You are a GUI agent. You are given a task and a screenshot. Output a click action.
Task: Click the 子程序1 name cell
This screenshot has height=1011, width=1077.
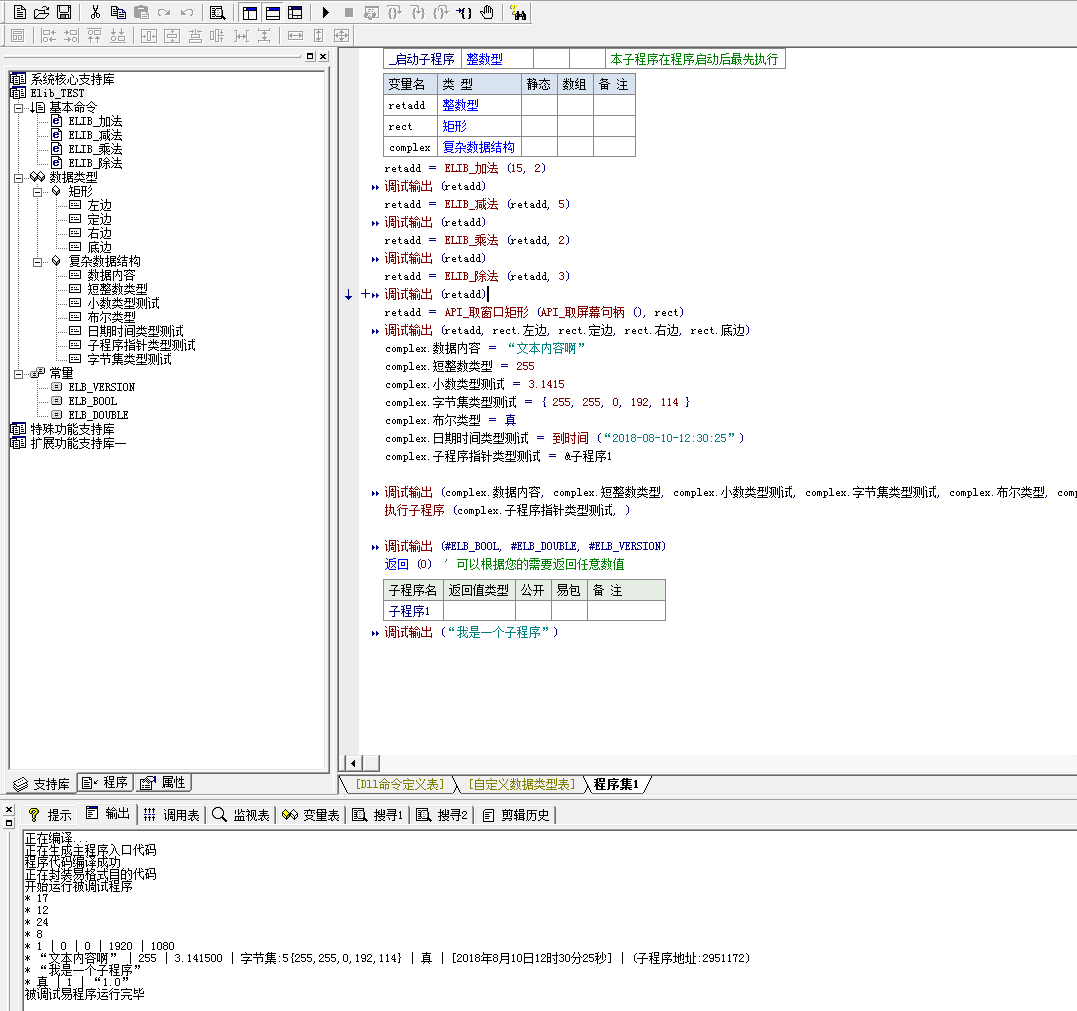tap(413, 611)
